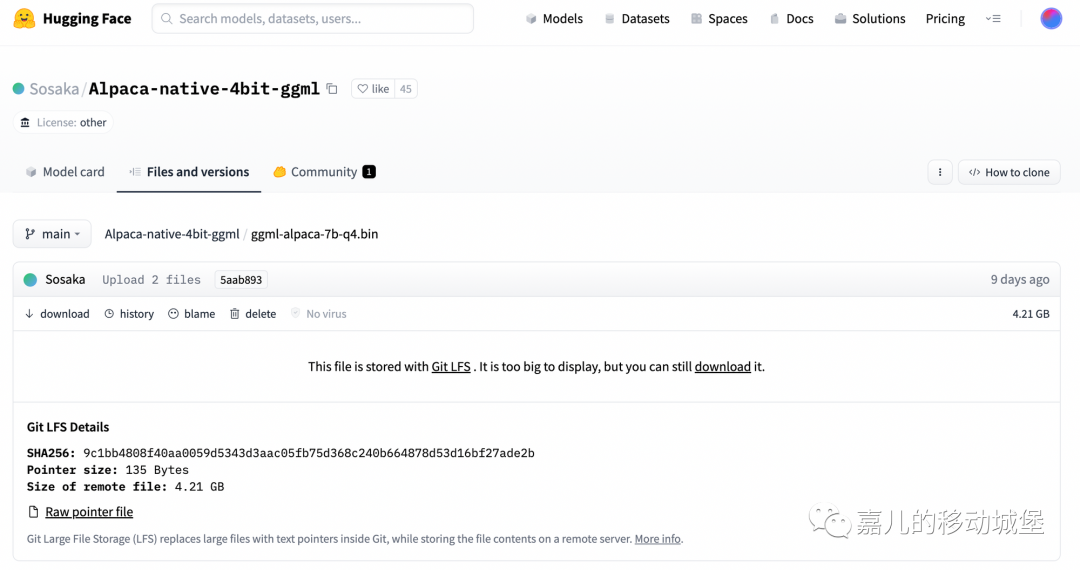
Task: Focus the search models input field
Action: 313,19
